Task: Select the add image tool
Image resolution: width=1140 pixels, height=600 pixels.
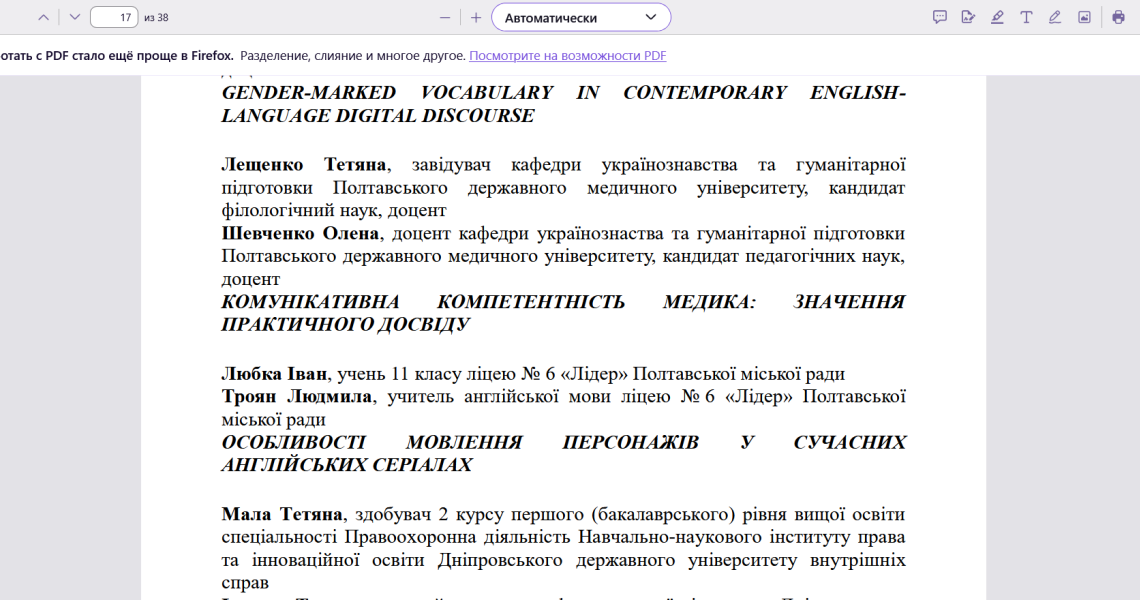Action: click(1084, 17)
